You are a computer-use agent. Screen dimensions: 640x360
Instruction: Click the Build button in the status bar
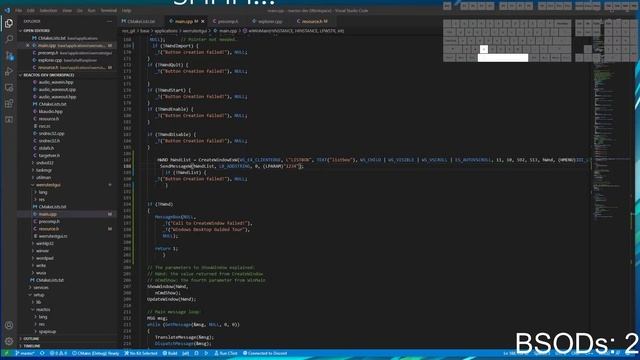[x=170, y=353]
